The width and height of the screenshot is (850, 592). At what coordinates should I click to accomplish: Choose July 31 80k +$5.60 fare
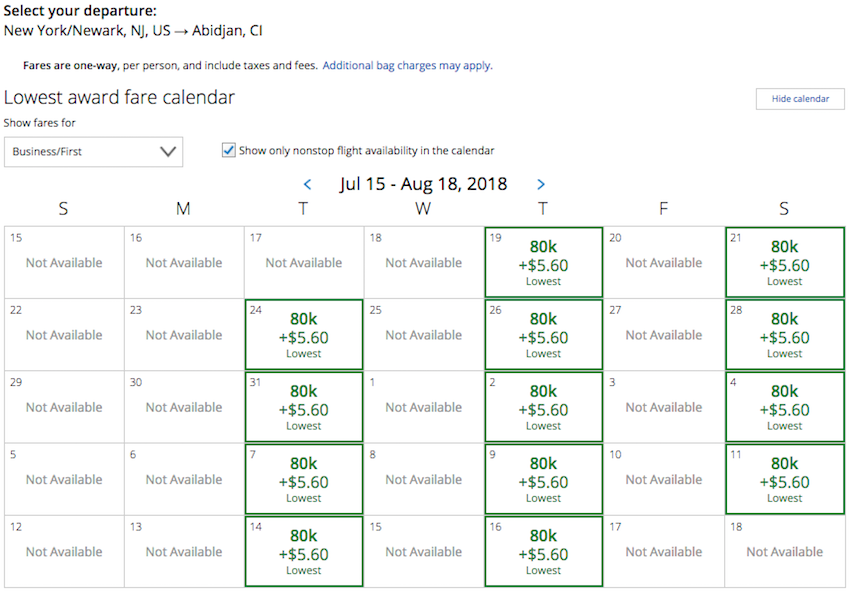[304, 406]
